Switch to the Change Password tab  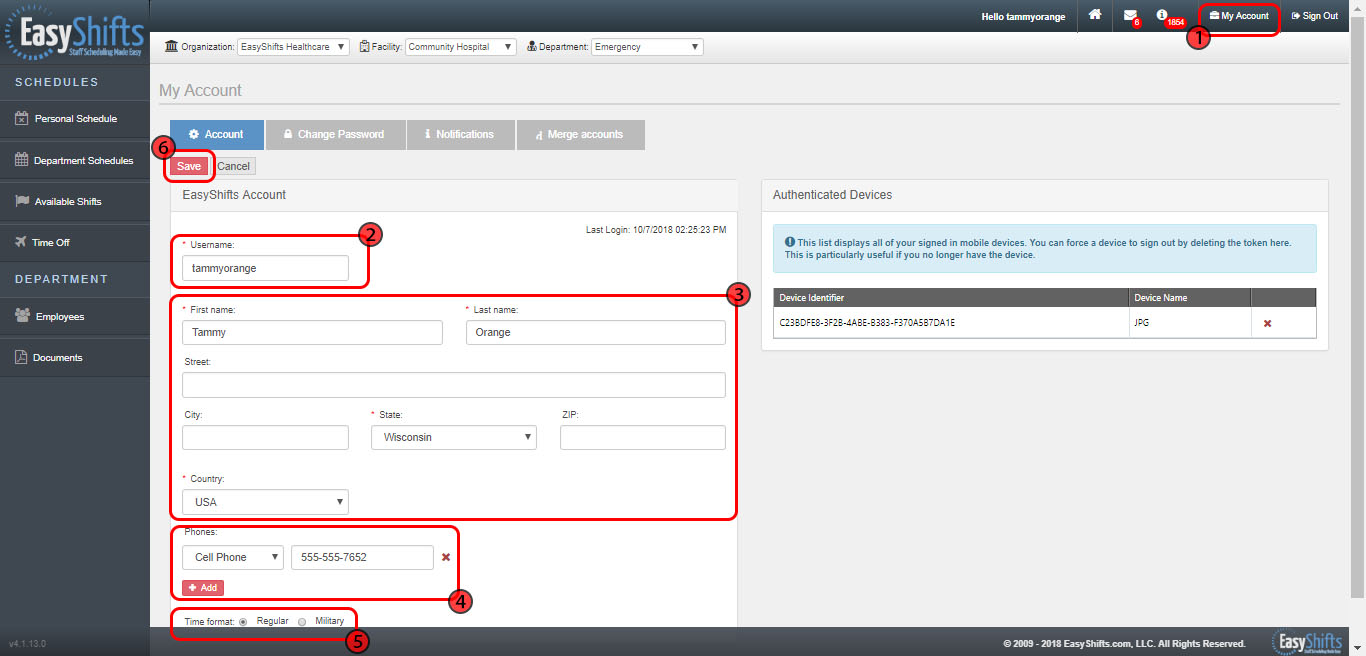pos(335,134)
